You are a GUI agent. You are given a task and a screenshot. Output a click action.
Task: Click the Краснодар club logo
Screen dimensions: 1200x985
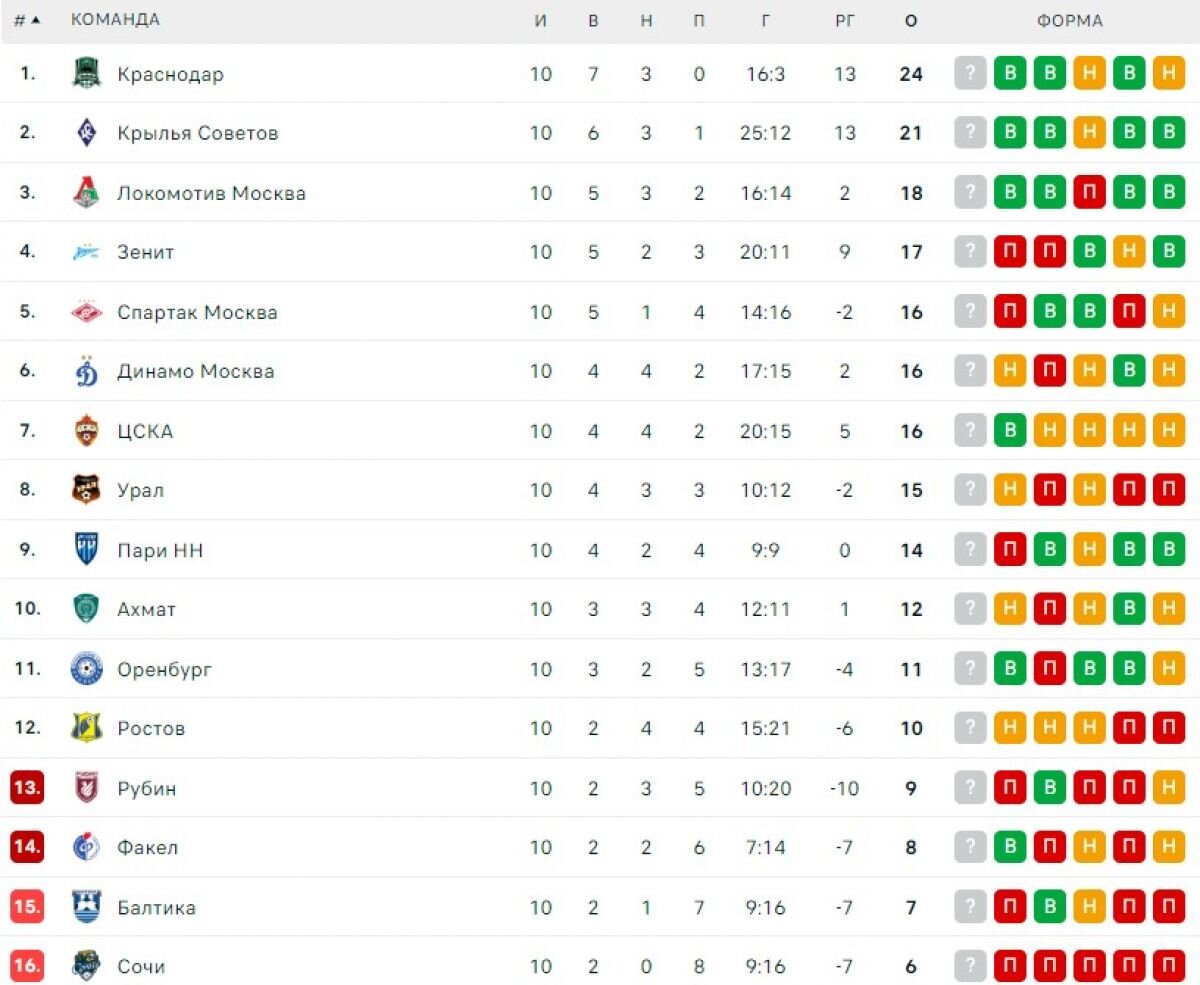click(x=87, y=74)
